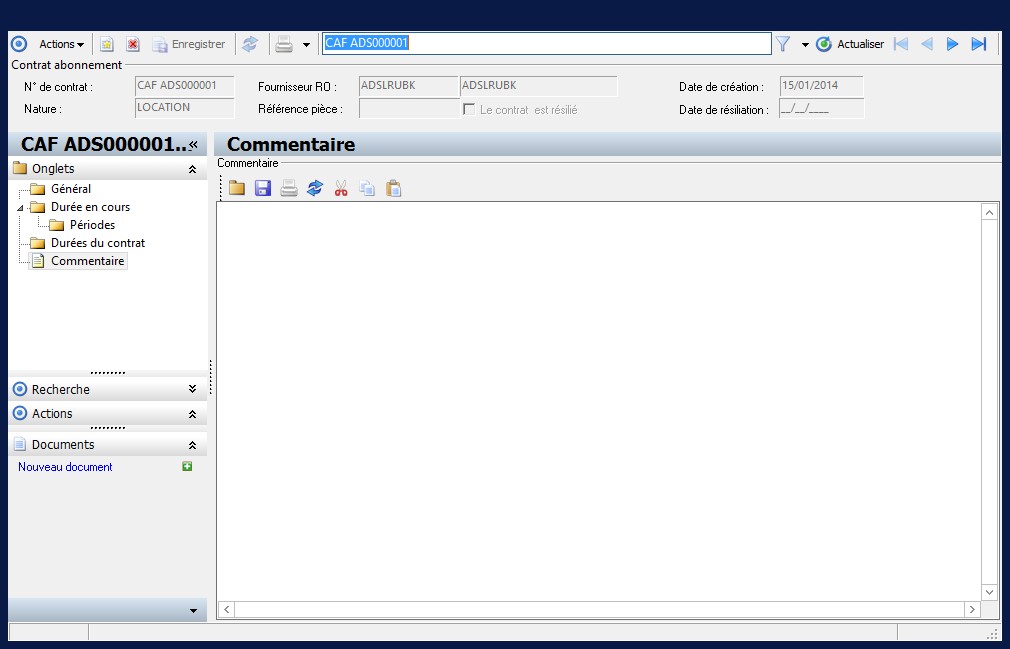The width and height of the screenshot is (1010, 649).
Task: Click the blue circle icon left of Actions
Action: 19,44
